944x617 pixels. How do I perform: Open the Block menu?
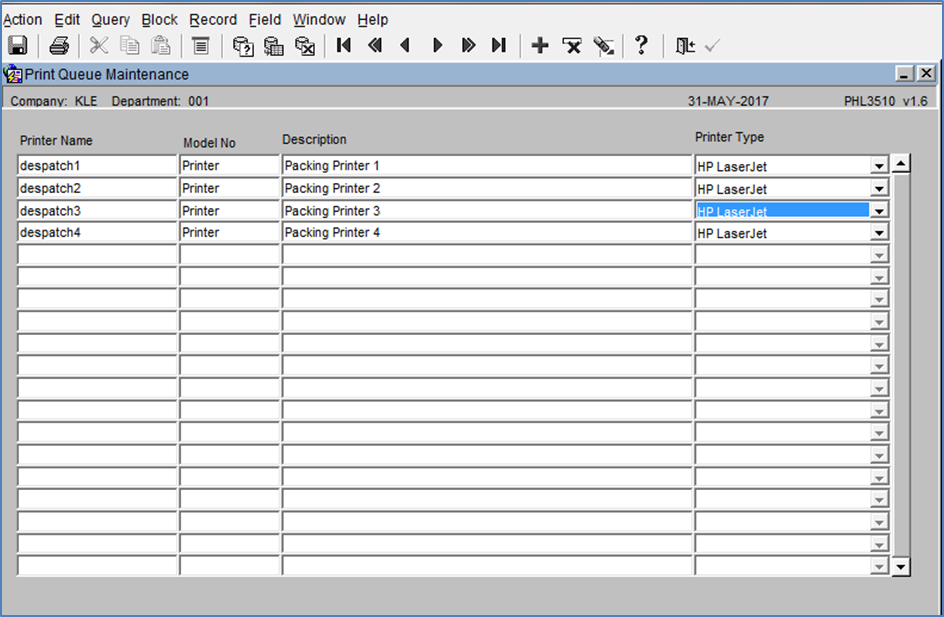(x=159, y=20)
